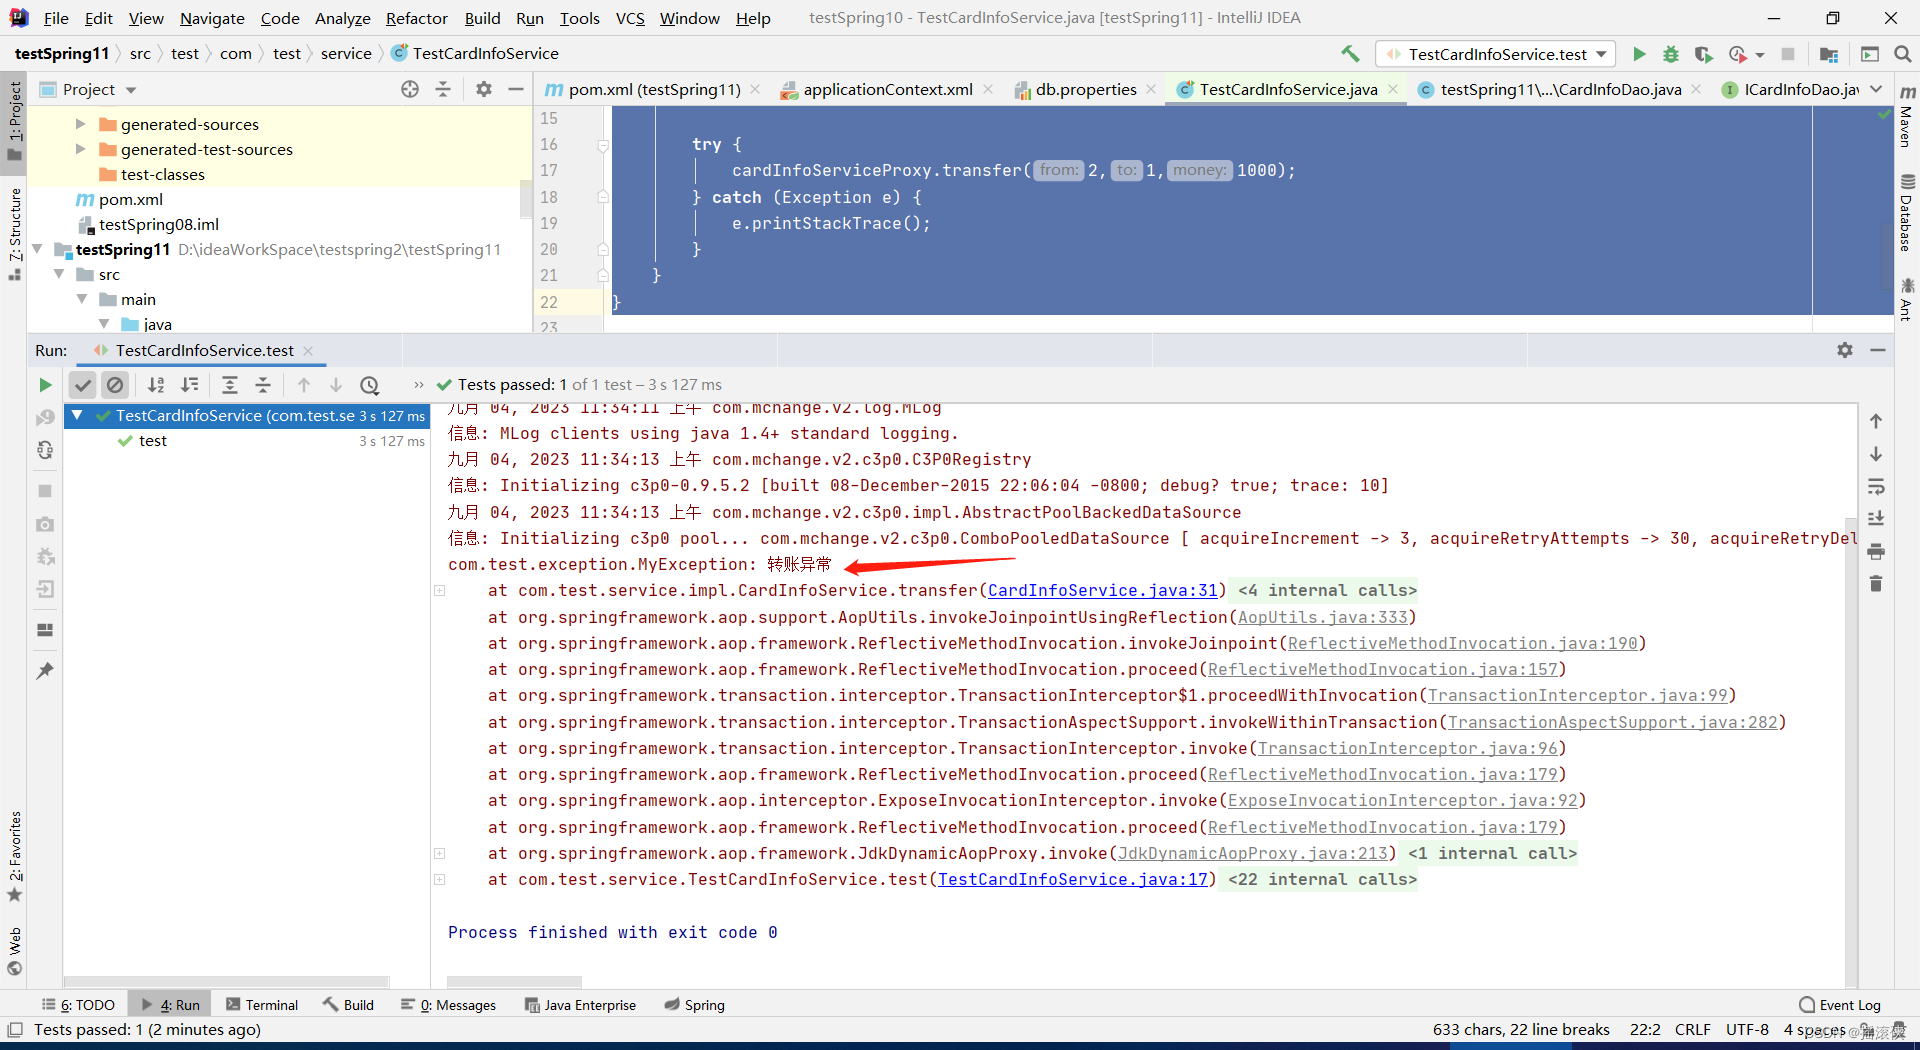Click Print icon in console sidebar

pyautogui.click(x=1876, y=551)
